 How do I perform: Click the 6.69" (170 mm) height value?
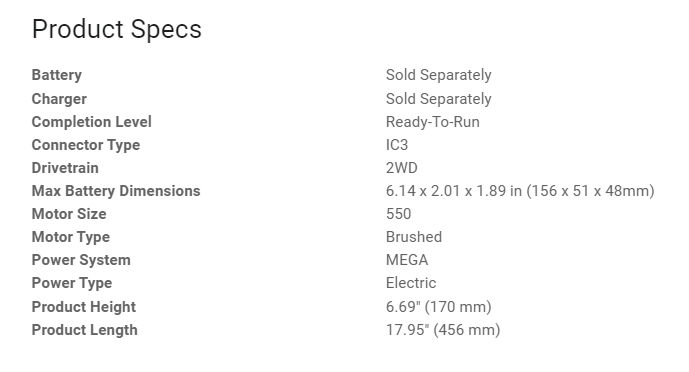pyautogui.click(x=439, y=307)
